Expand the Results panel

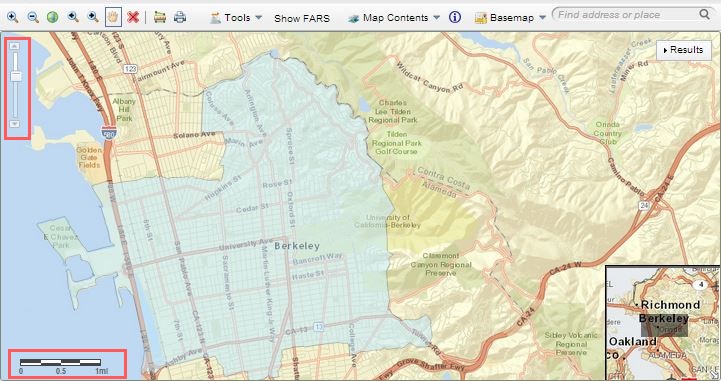[683, 50]
